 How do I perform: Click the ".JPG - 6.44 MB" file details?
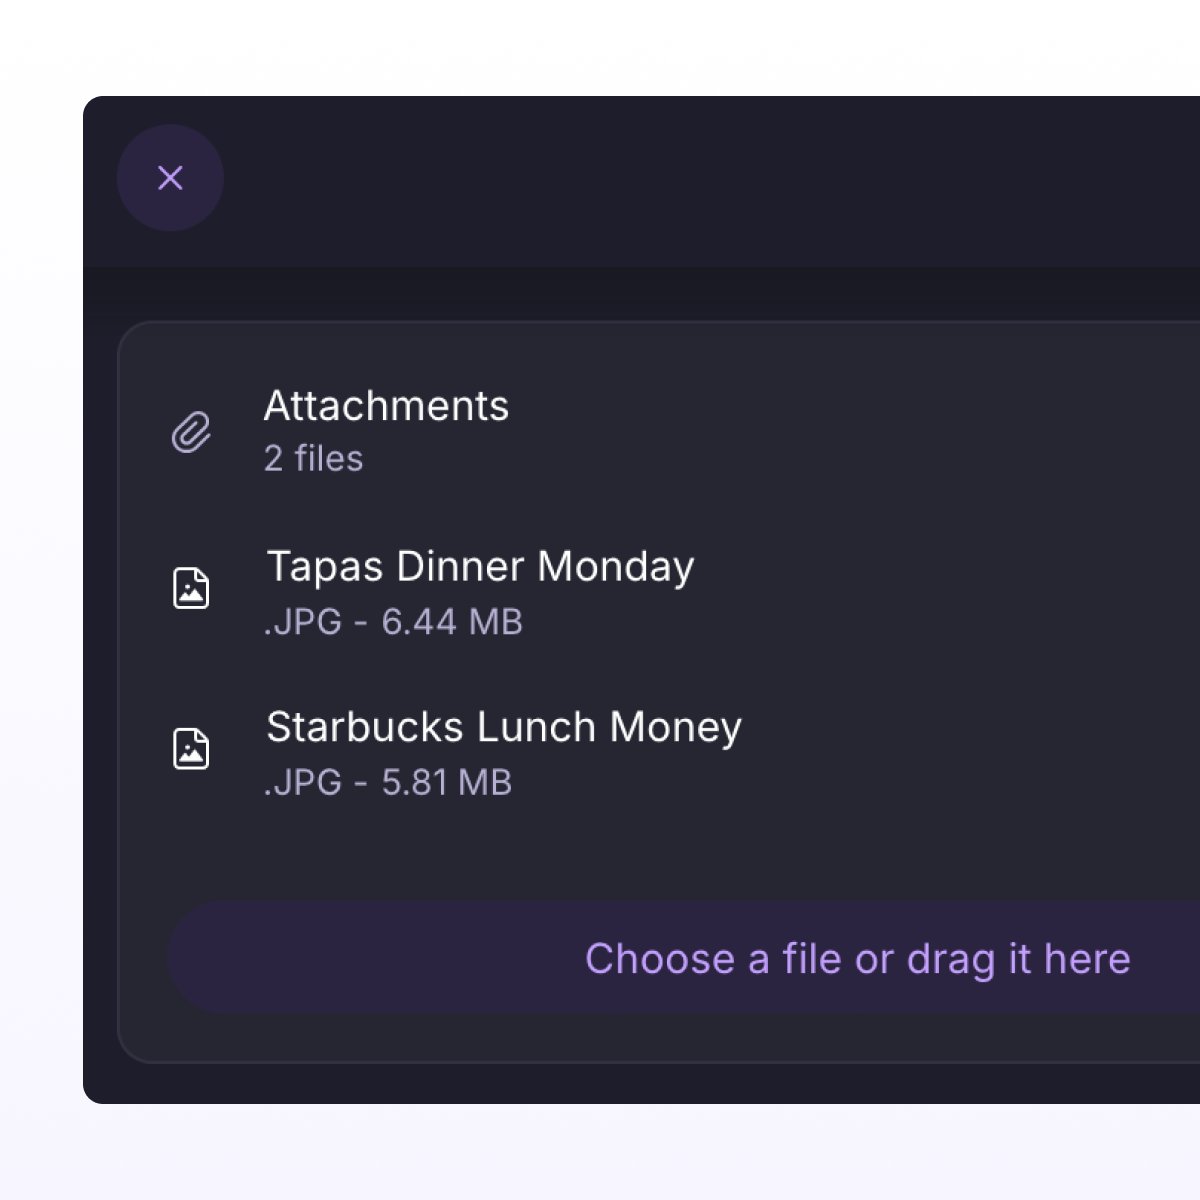click(x=393, y=622)
